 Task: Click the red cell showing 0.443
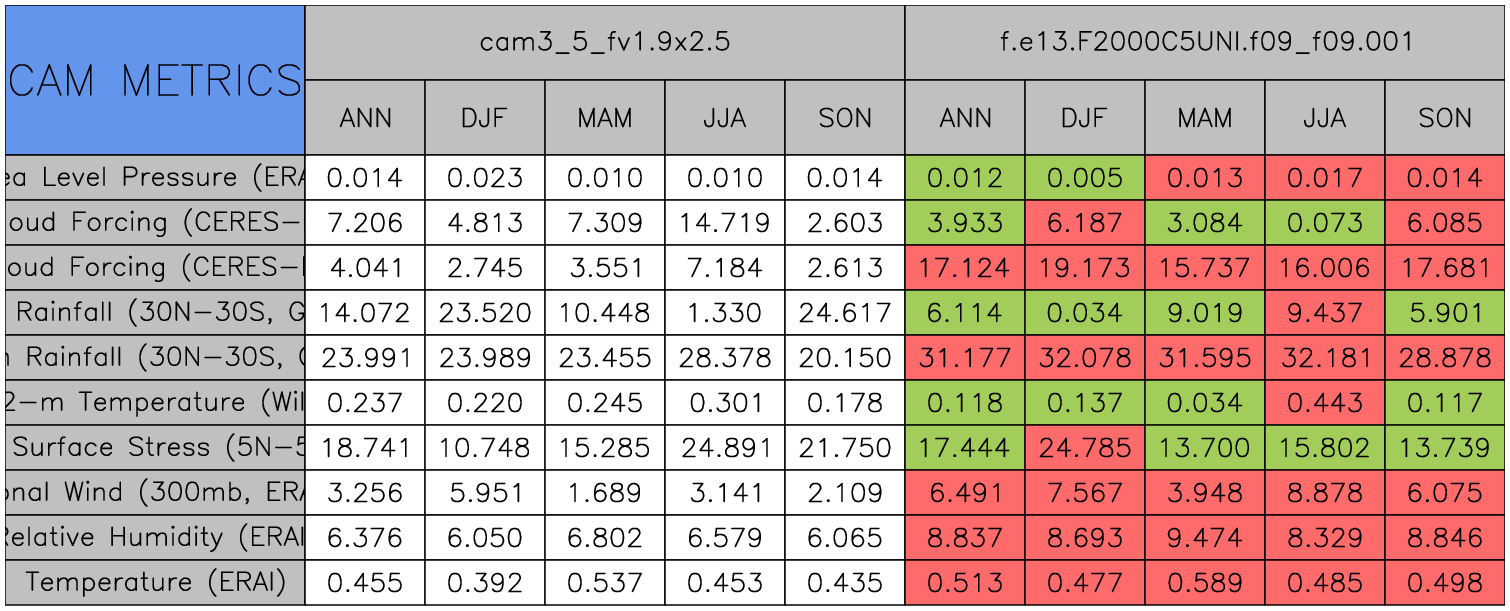click(x=1324, y=403)
